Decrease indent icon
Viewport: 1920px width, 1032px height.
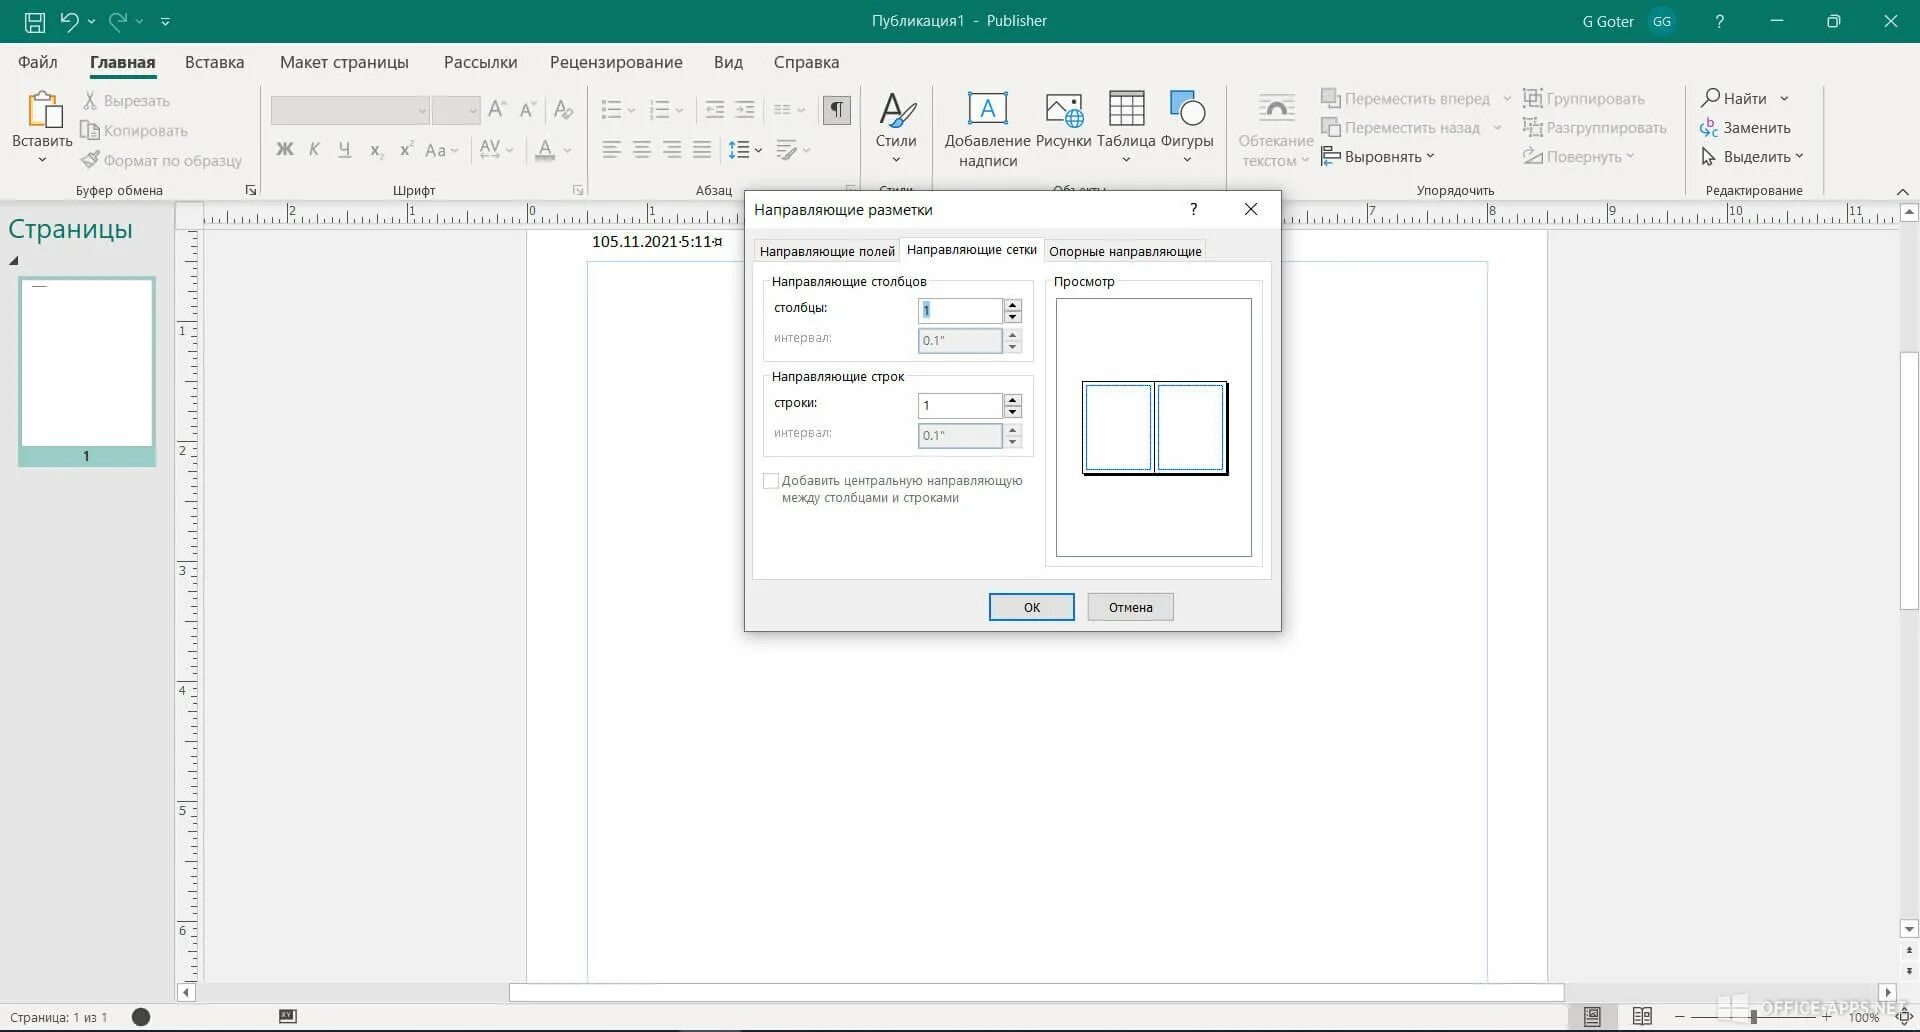pos(714,109)
